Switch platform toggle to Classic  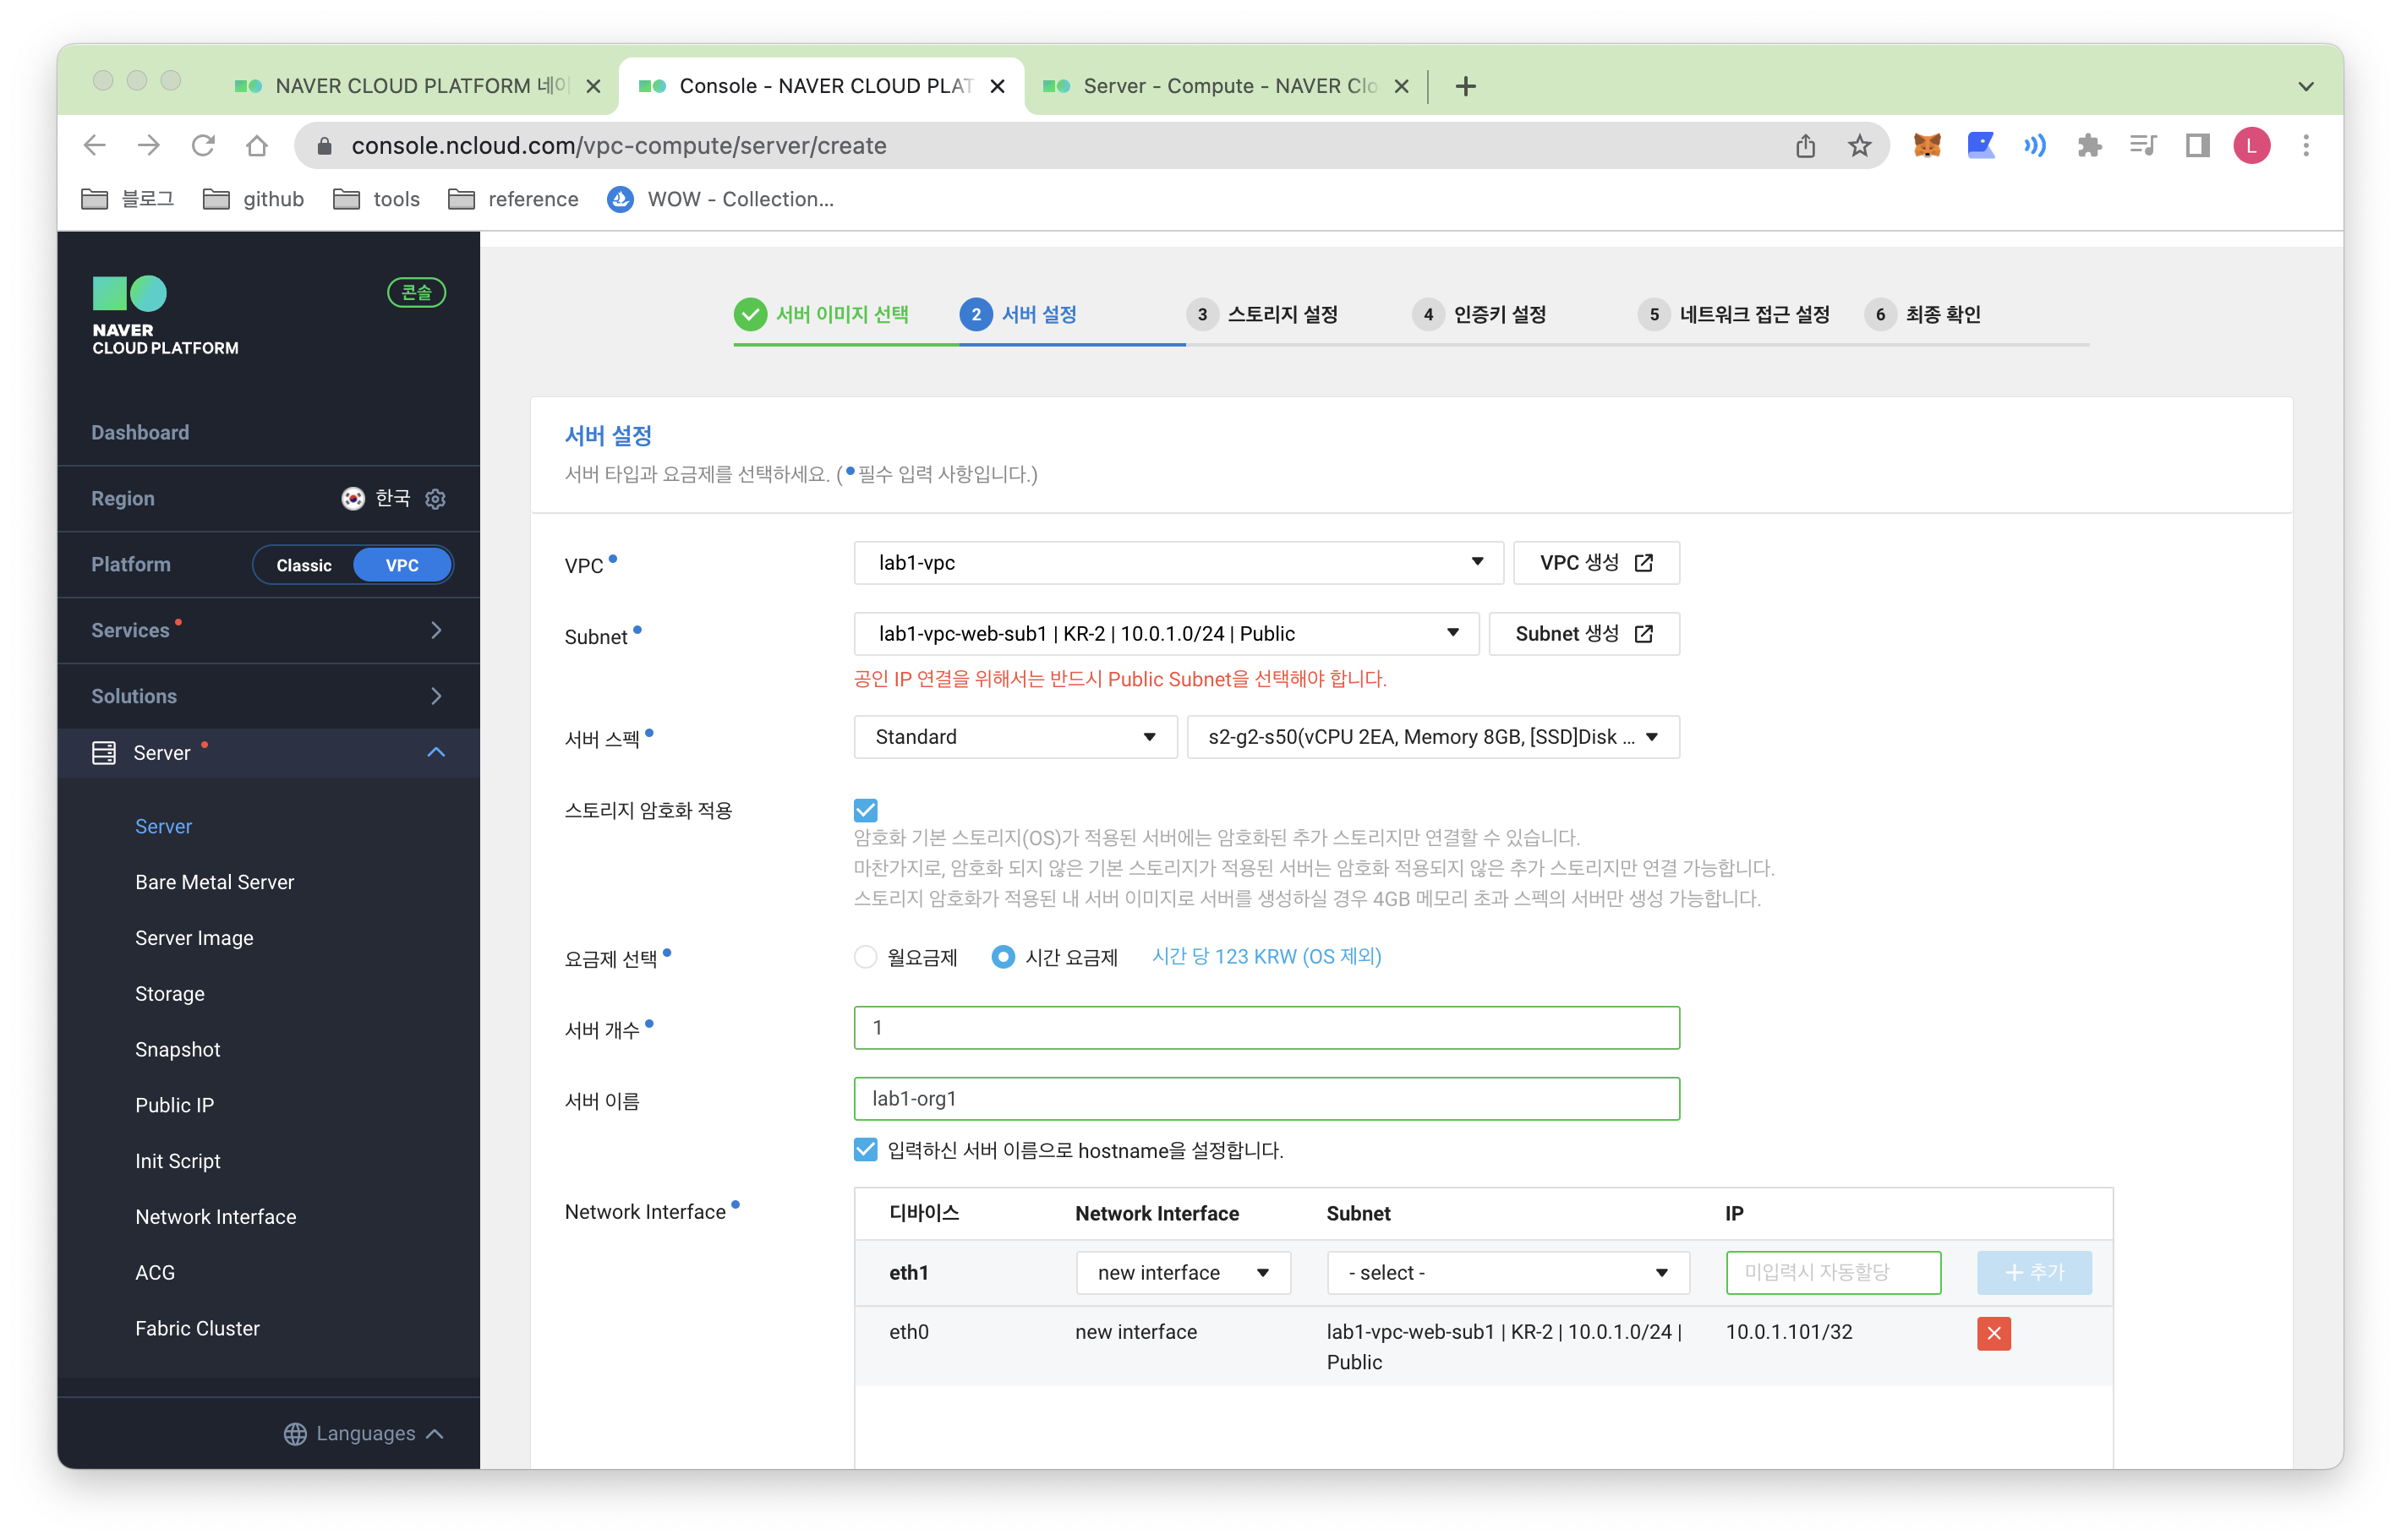coord(304,565)
